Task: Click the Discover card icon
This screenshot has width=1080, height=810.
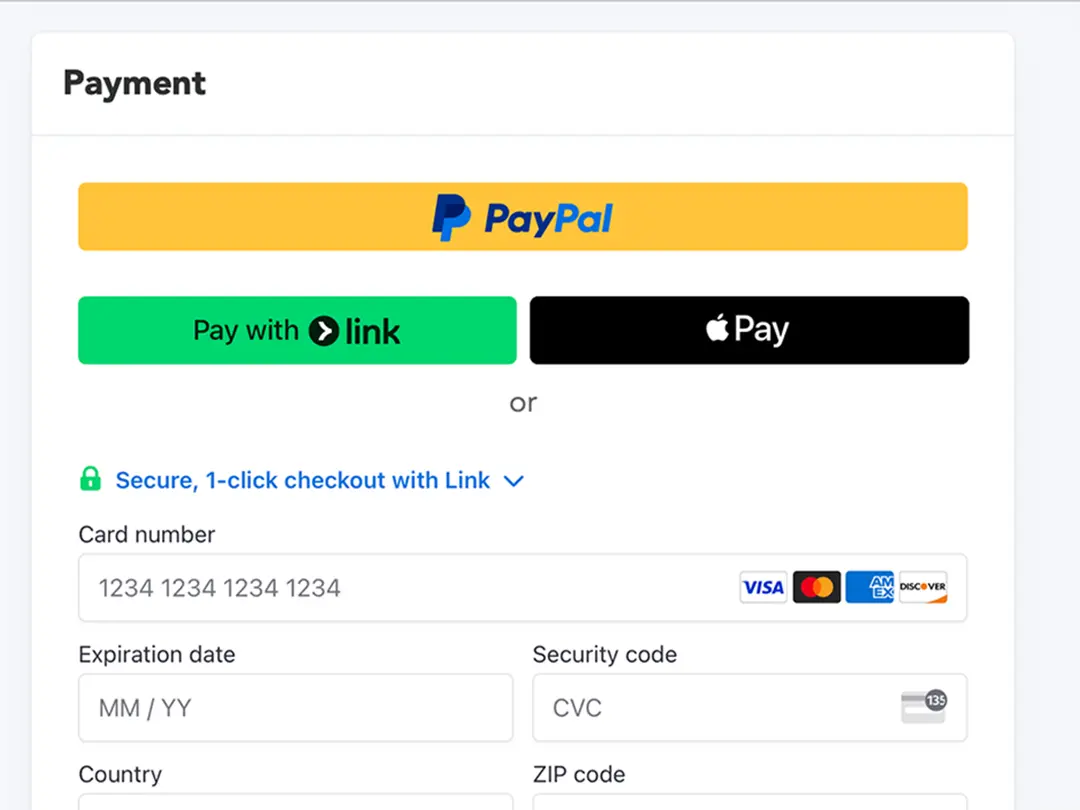Action: (922, 587)
